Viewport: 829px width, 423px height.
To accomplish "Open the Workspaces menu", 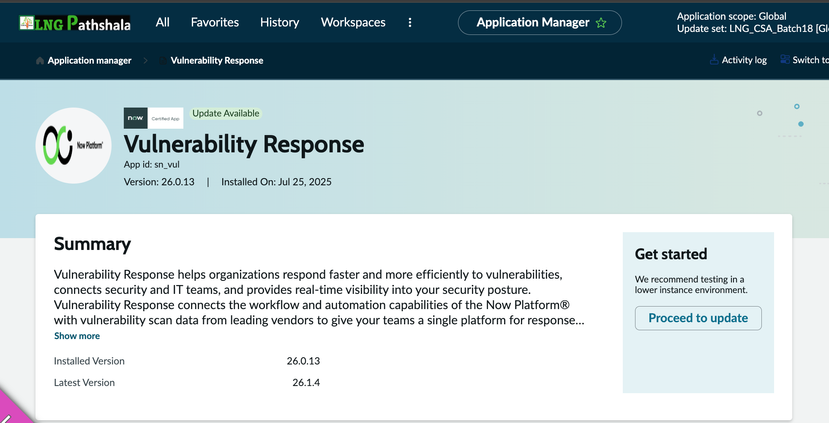I will pyautogui.click(x=353, y=22).
